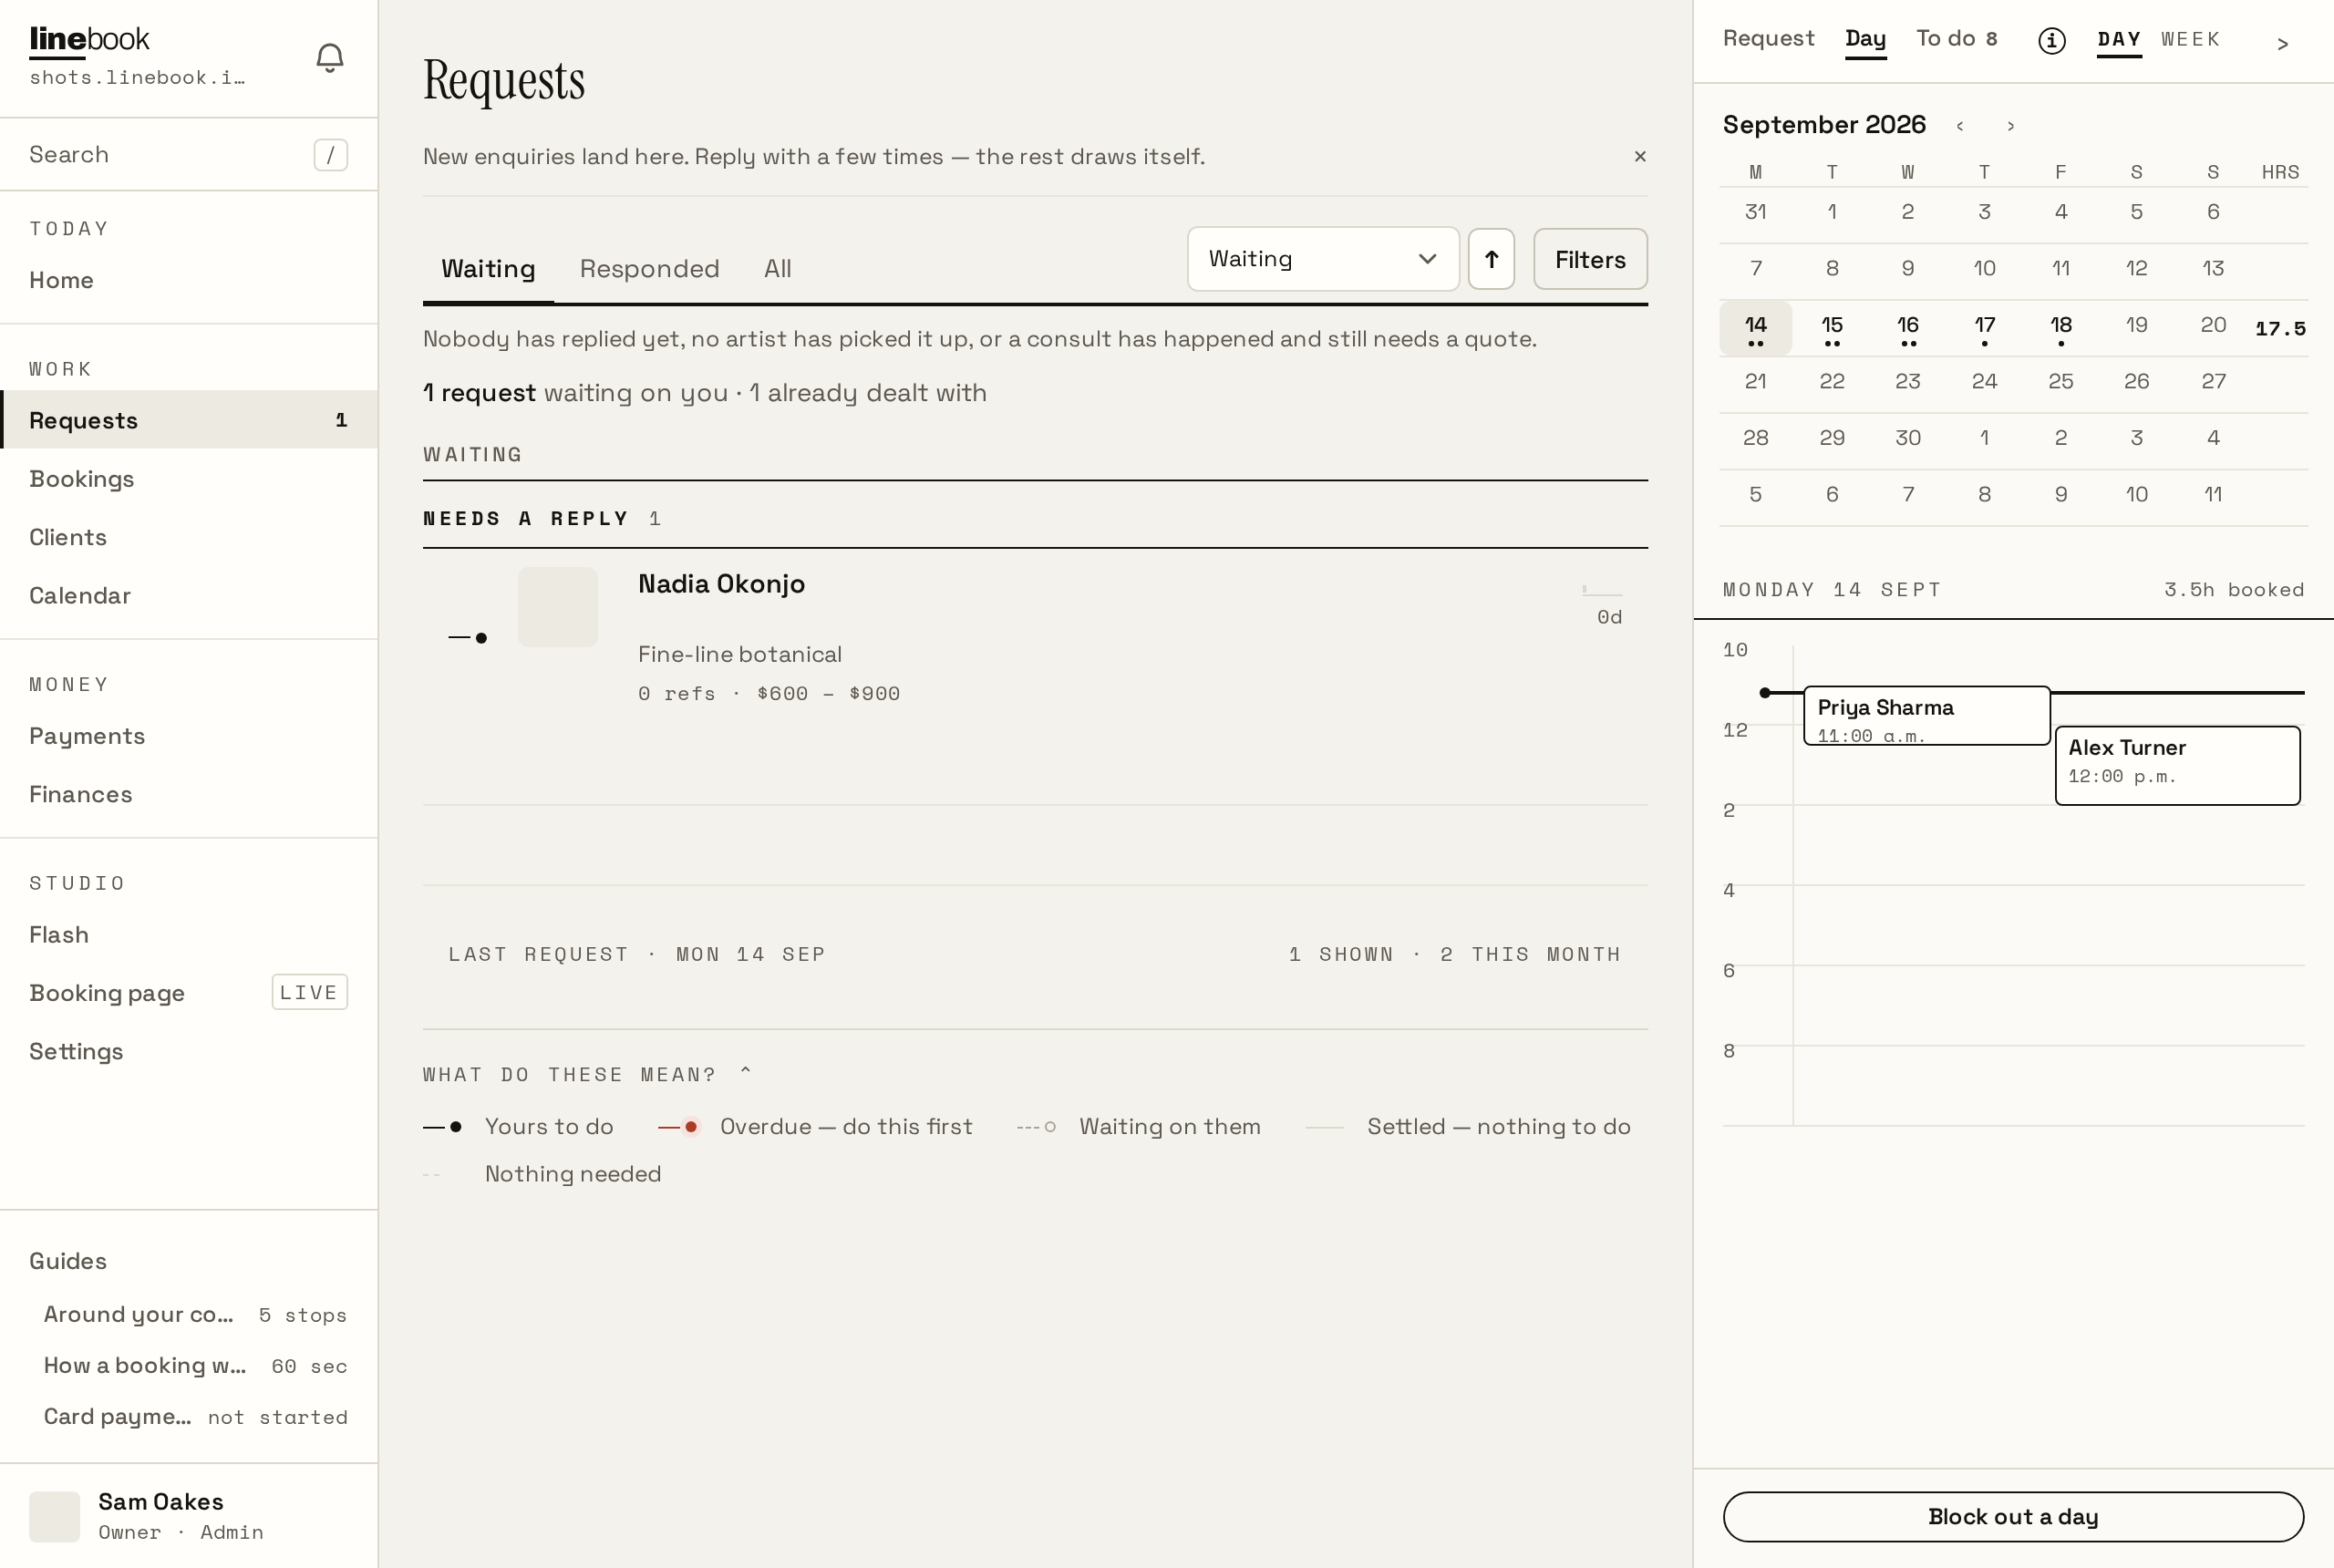Open the Filters button
The image size is (2334, 1568).
[1590, 259]
